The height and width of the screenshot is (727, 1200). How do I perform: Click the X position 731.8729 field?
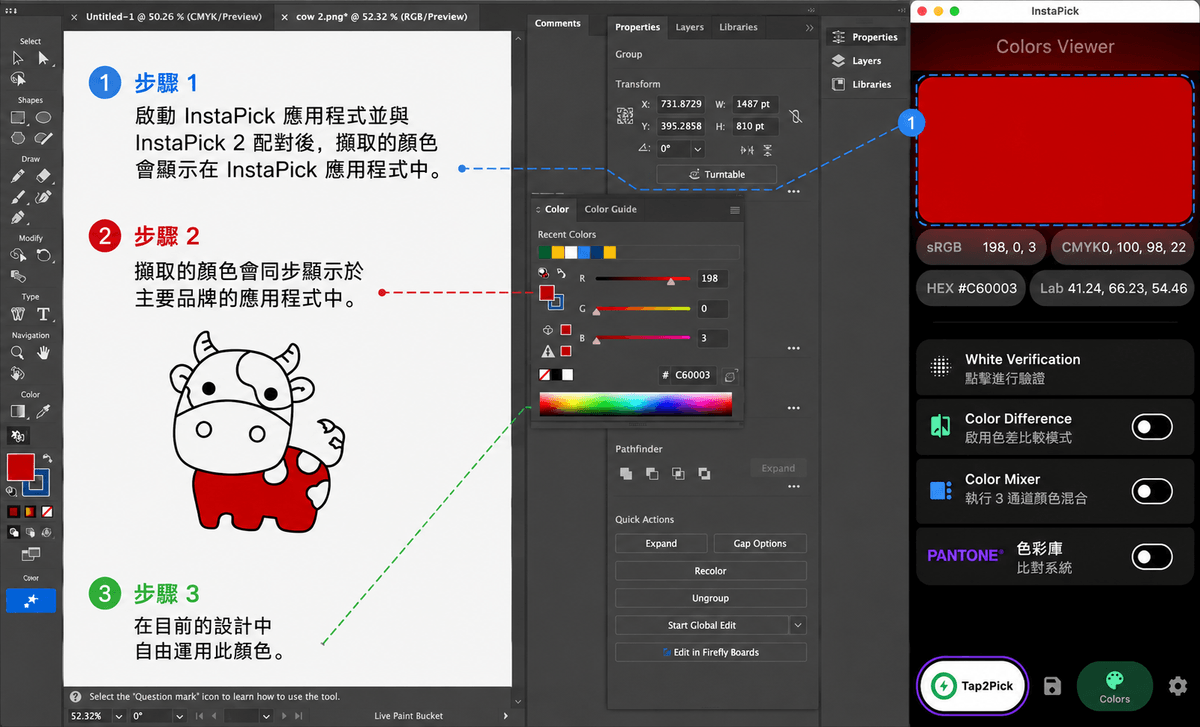coord(680,104)
